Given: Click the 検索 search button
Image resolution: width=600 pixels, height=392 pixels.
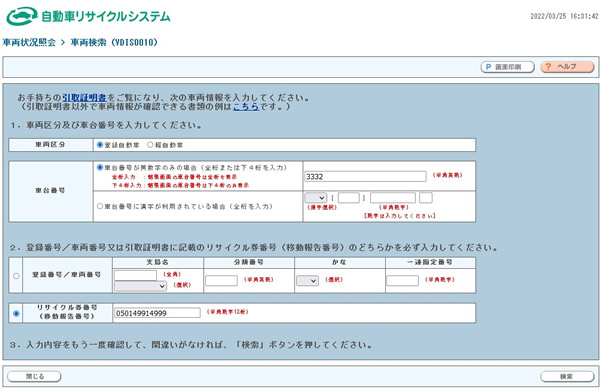Looking at the screenshot, I should 567,376.
